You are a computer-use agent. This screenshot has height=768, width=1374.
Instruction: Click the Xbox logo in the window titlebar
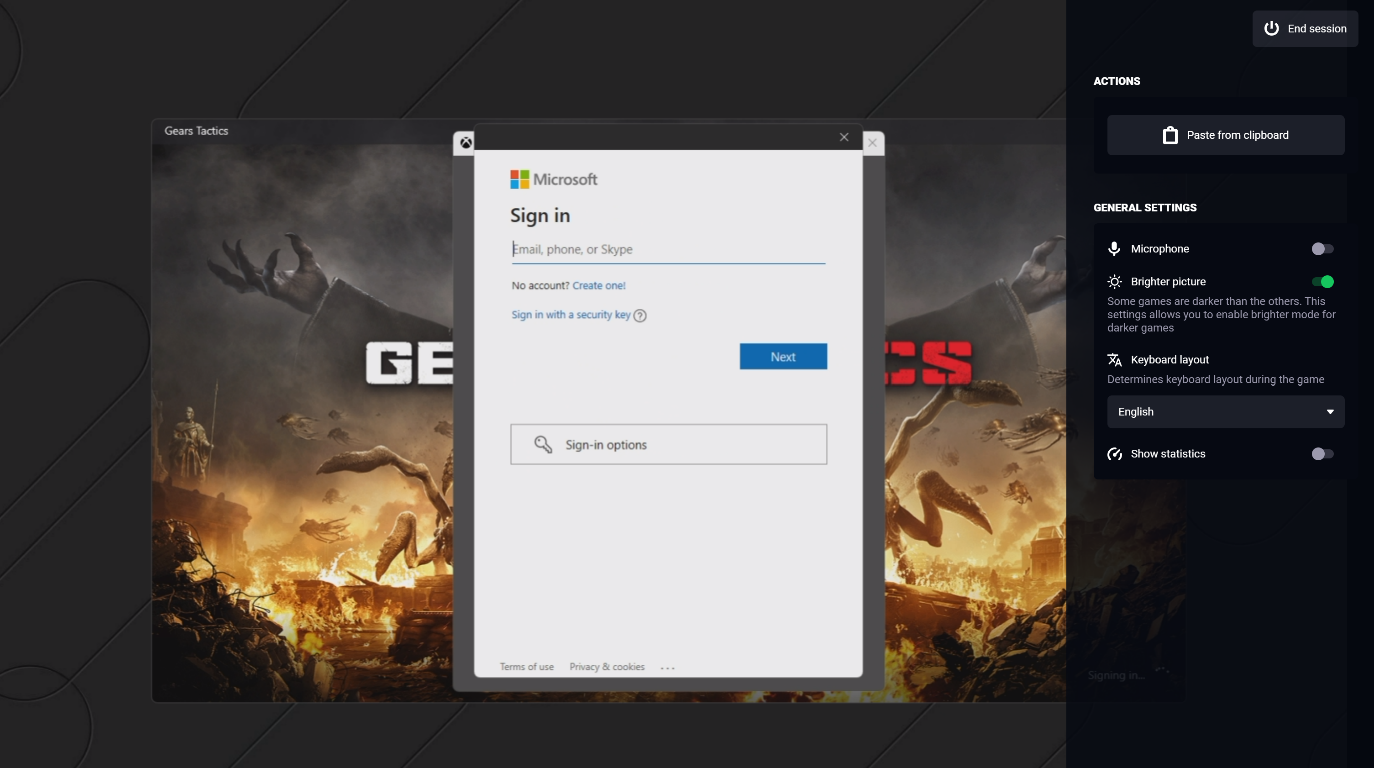click(x=464, y=143)
